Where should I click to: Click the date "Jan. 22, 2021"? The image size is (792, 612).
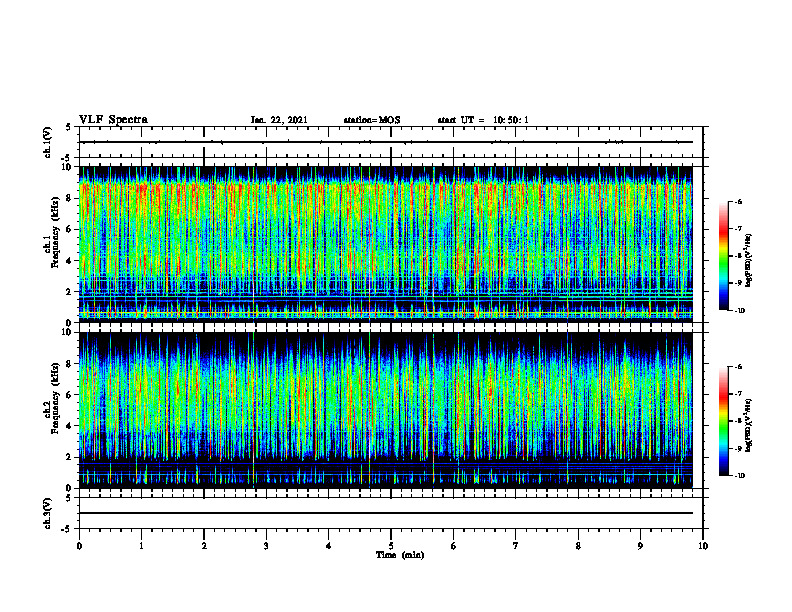click(279, 120)
